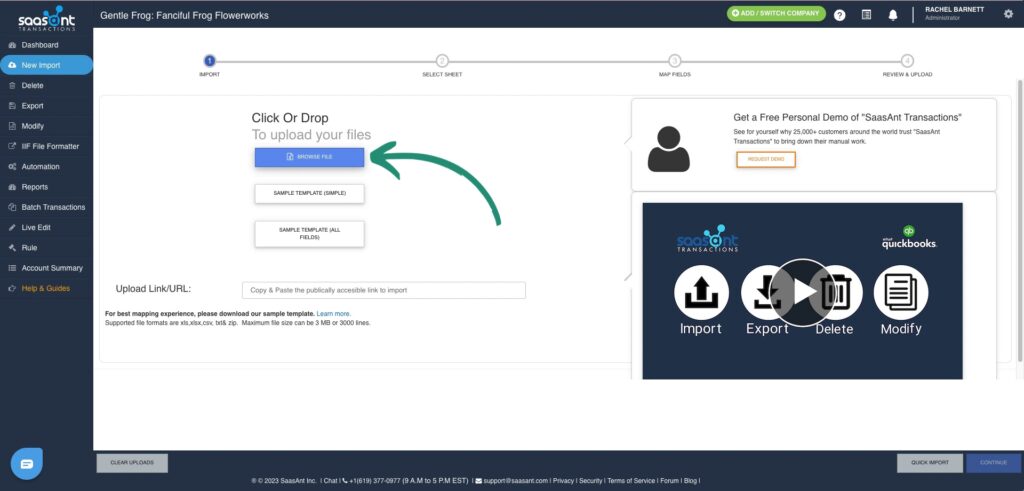This screenshot has width=1024, height=491.
Task: Select Batch Transactions in sidebar
Action: (53, 207)
